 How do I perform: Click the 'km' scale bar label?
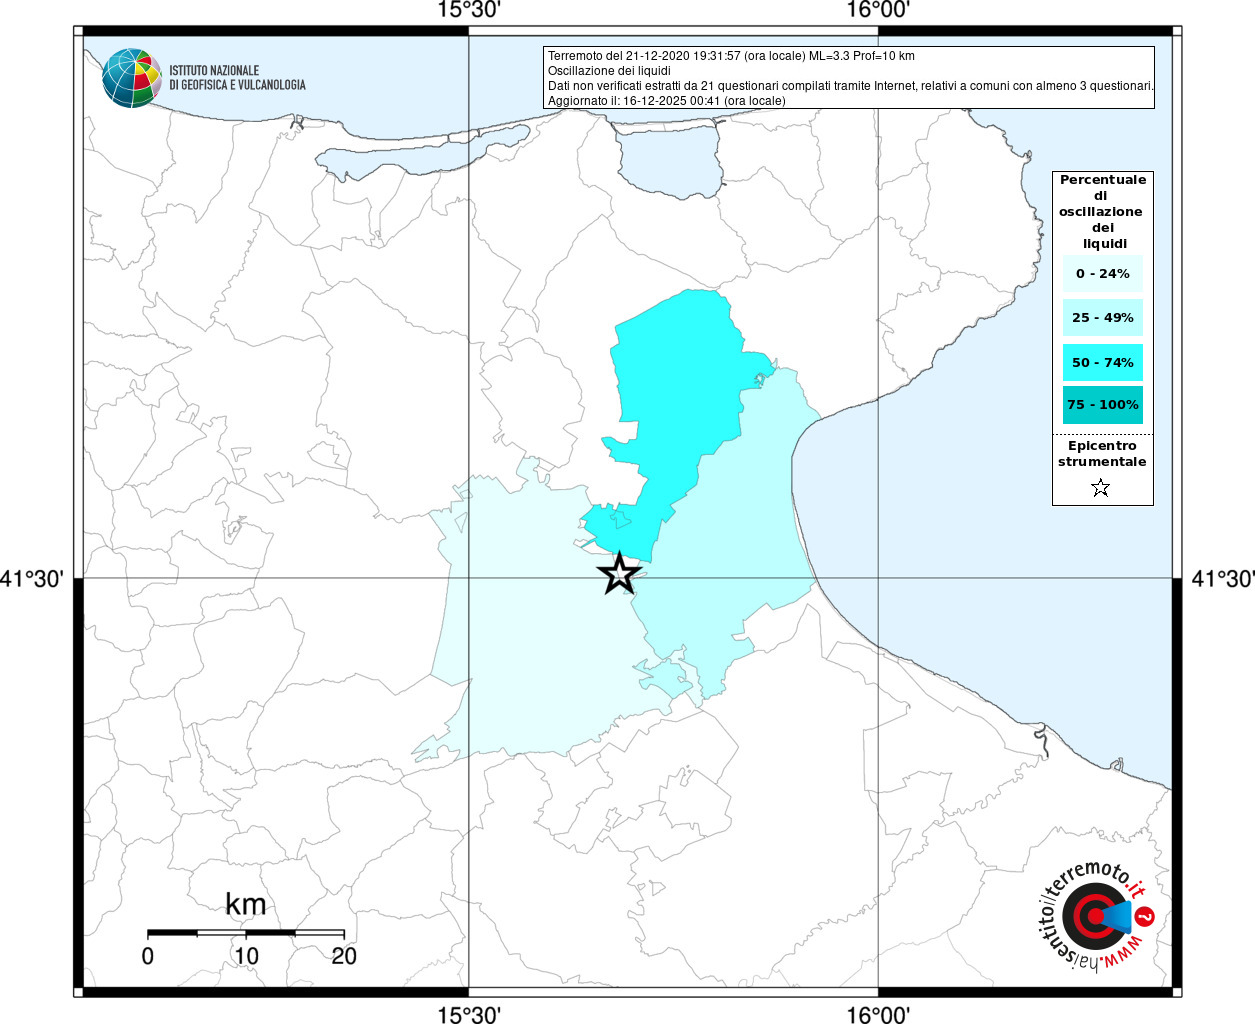(246, 904)
